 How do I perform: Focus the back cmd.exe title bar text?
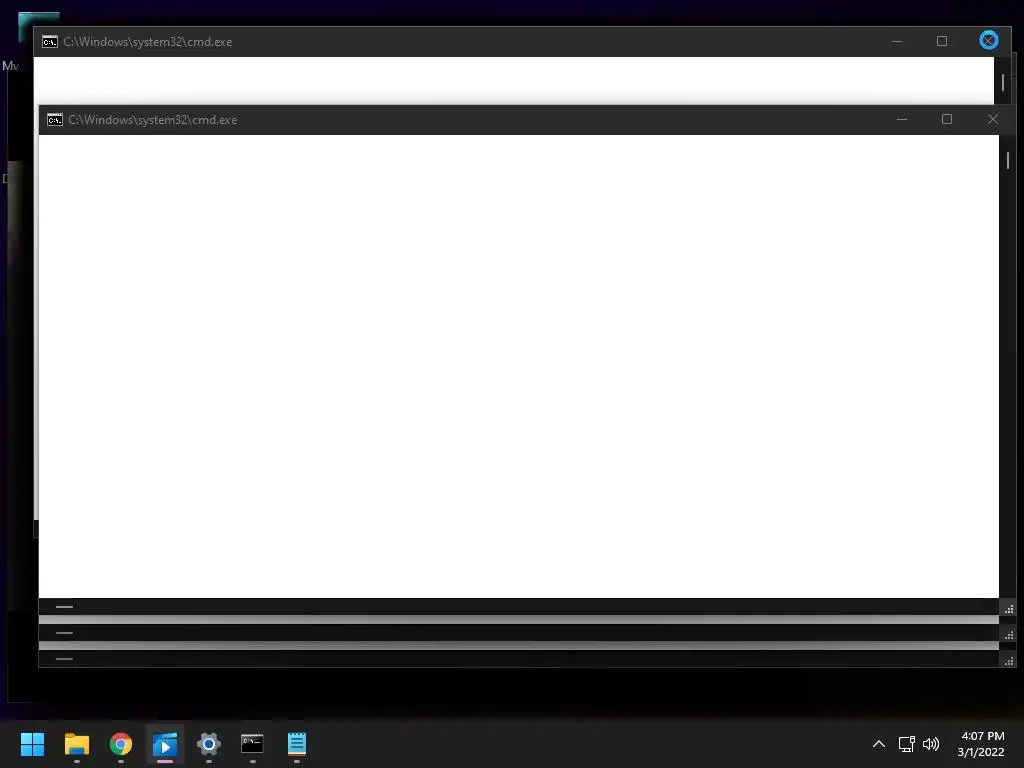coord(148,42)
